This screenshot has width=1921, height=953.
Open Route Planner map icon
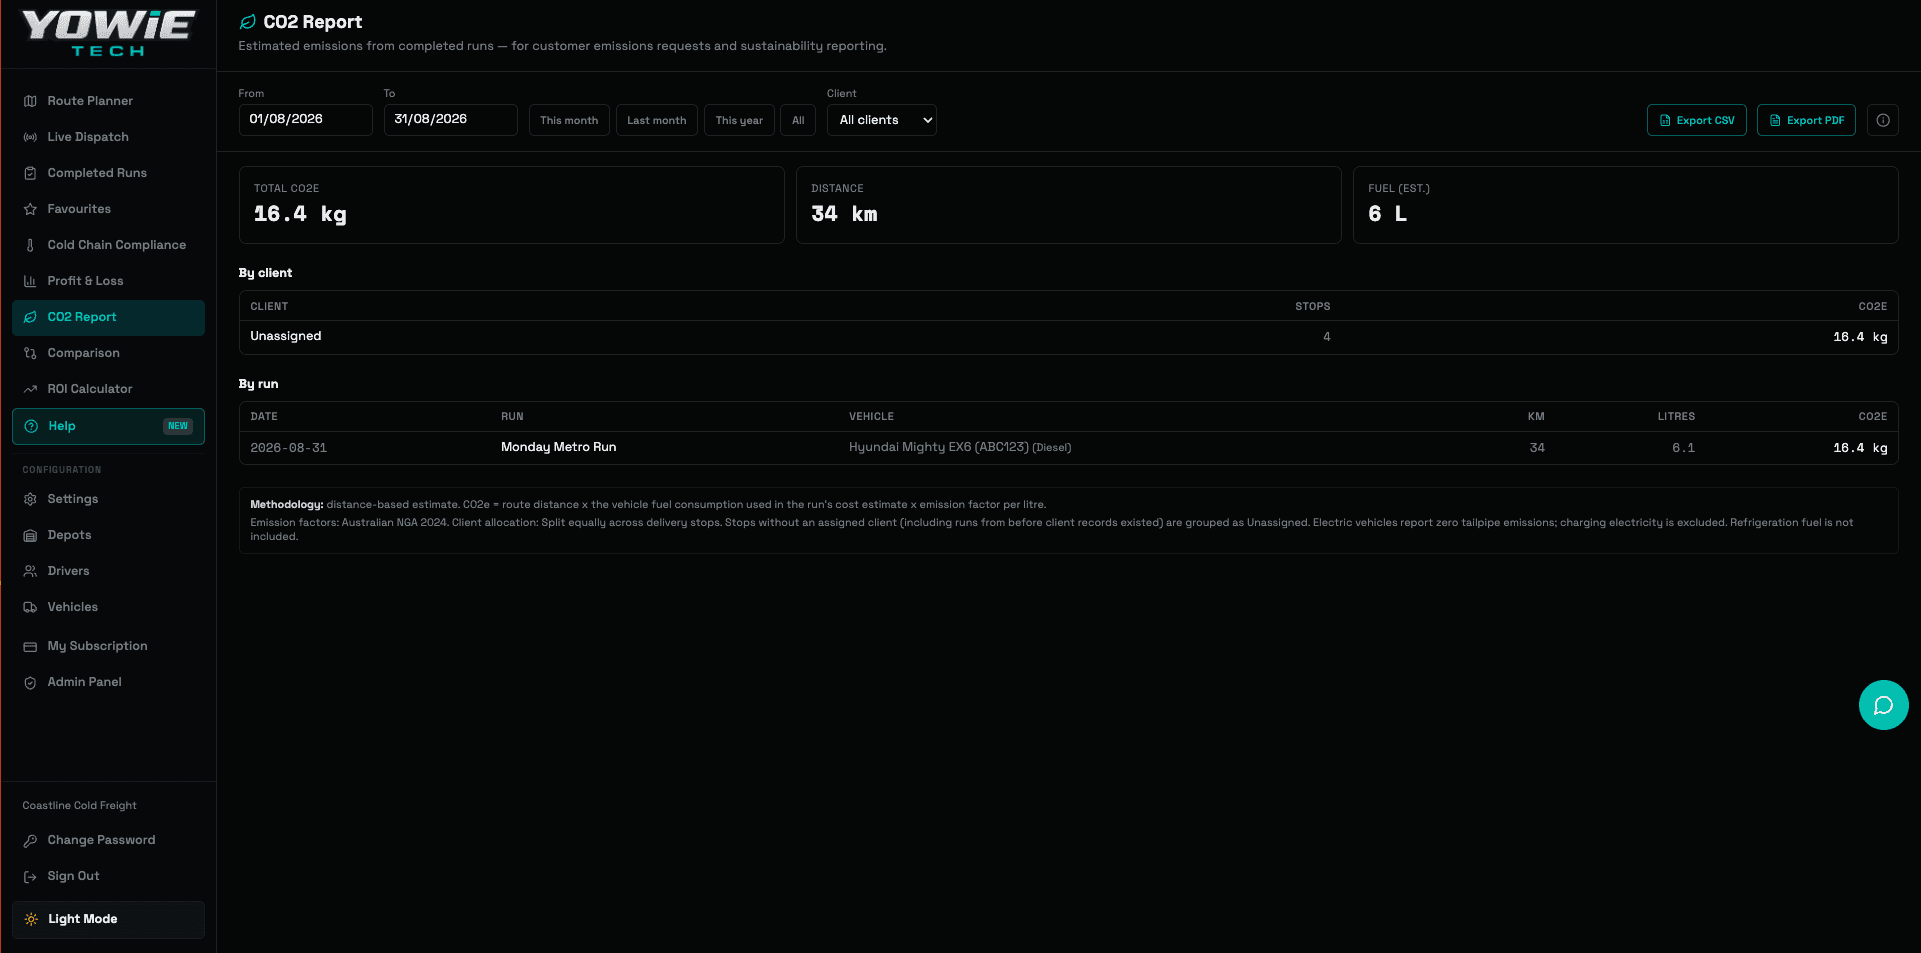click(30, 101)
